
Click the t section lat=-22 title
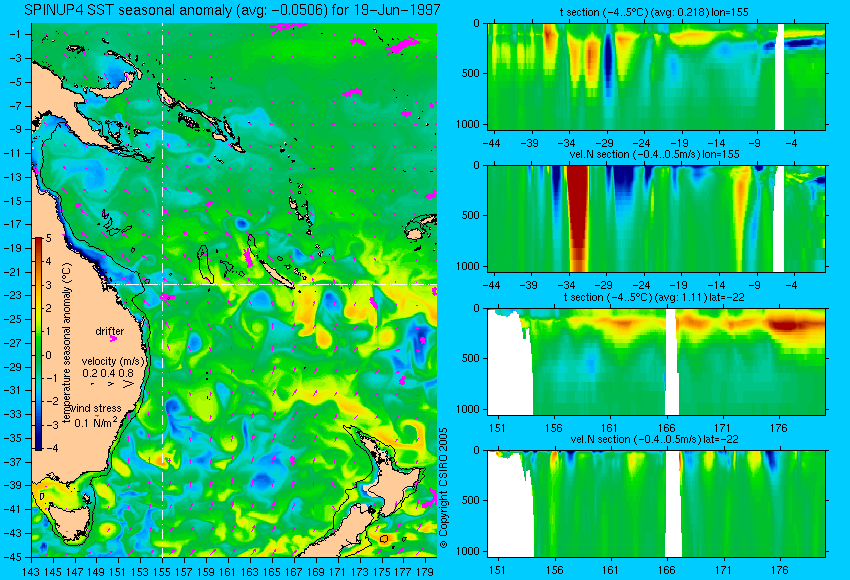pyautogui.click(x=654, y=297)
